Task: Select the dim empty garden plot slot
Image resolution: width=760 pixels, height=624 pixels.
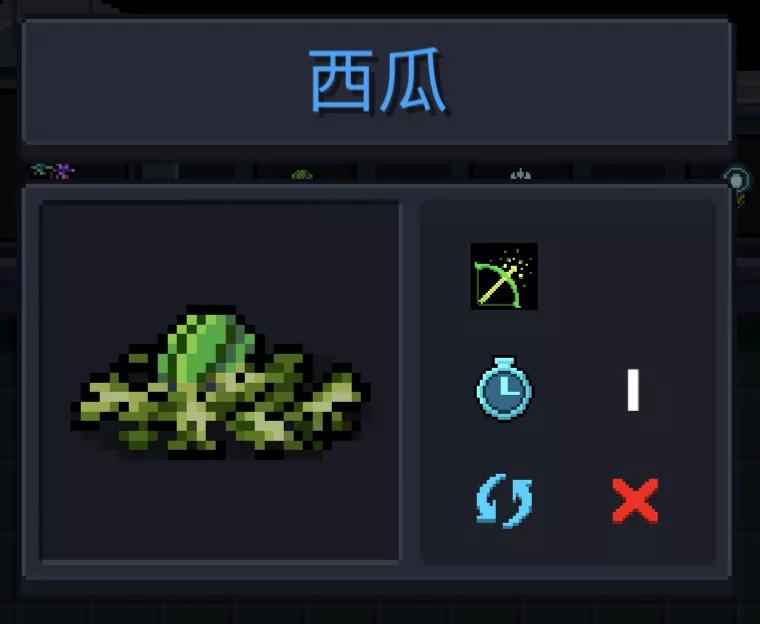Action: (161, 172)
